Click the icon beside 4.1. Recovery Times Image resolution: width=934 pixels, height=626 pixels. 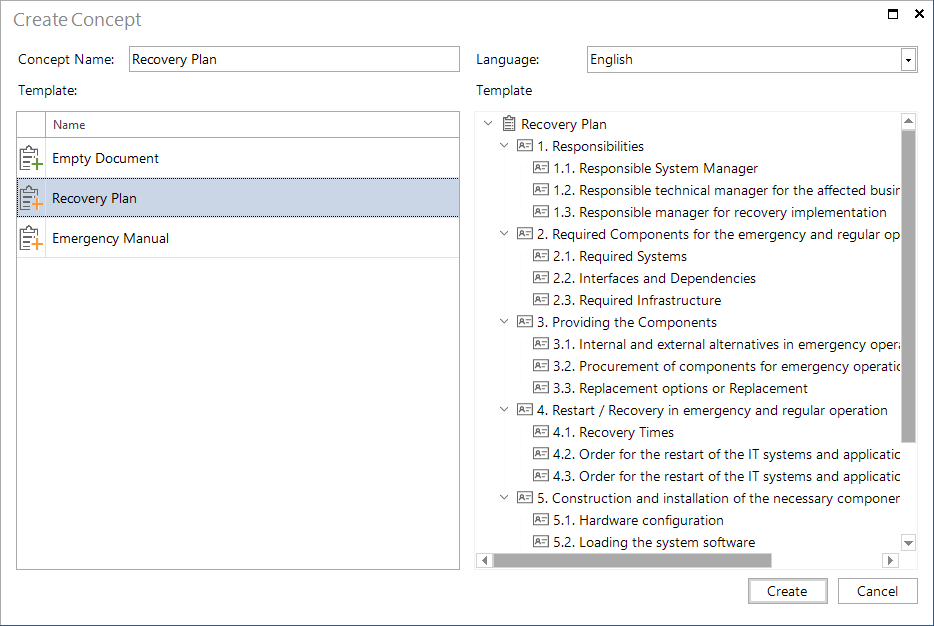click(x=540, y=431)
